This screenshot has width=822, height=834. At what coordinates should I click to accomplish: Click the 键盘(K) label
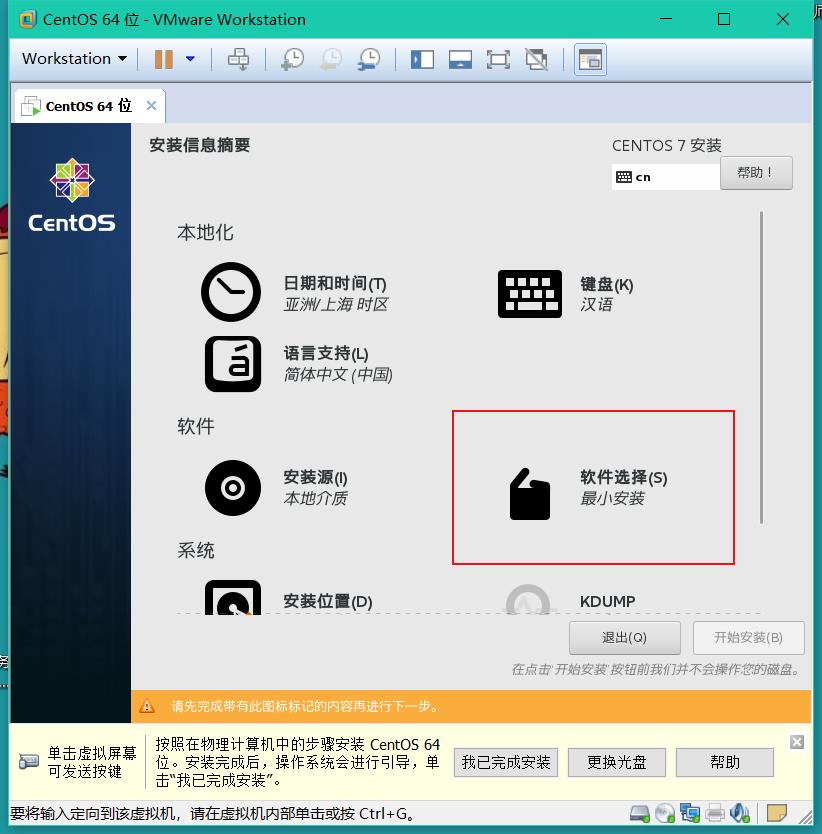tap(607, 285)
